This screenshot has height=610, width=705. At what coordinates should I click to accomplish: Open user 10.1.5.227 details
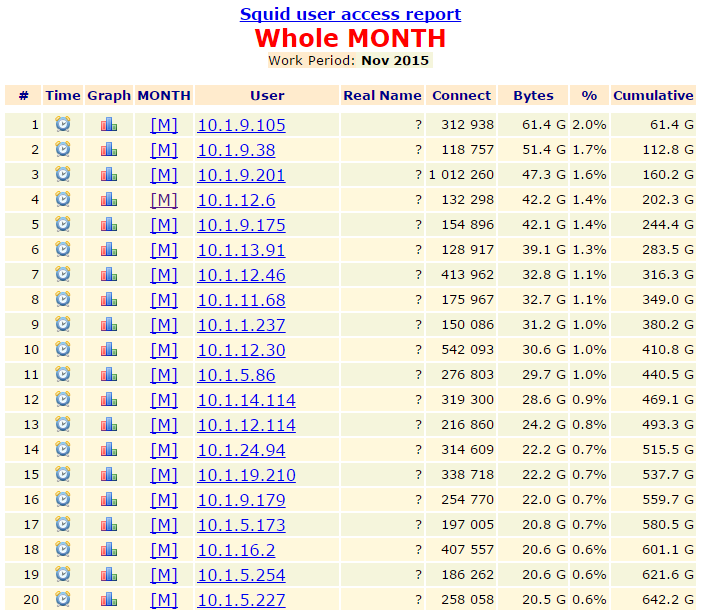pos(241,600)
